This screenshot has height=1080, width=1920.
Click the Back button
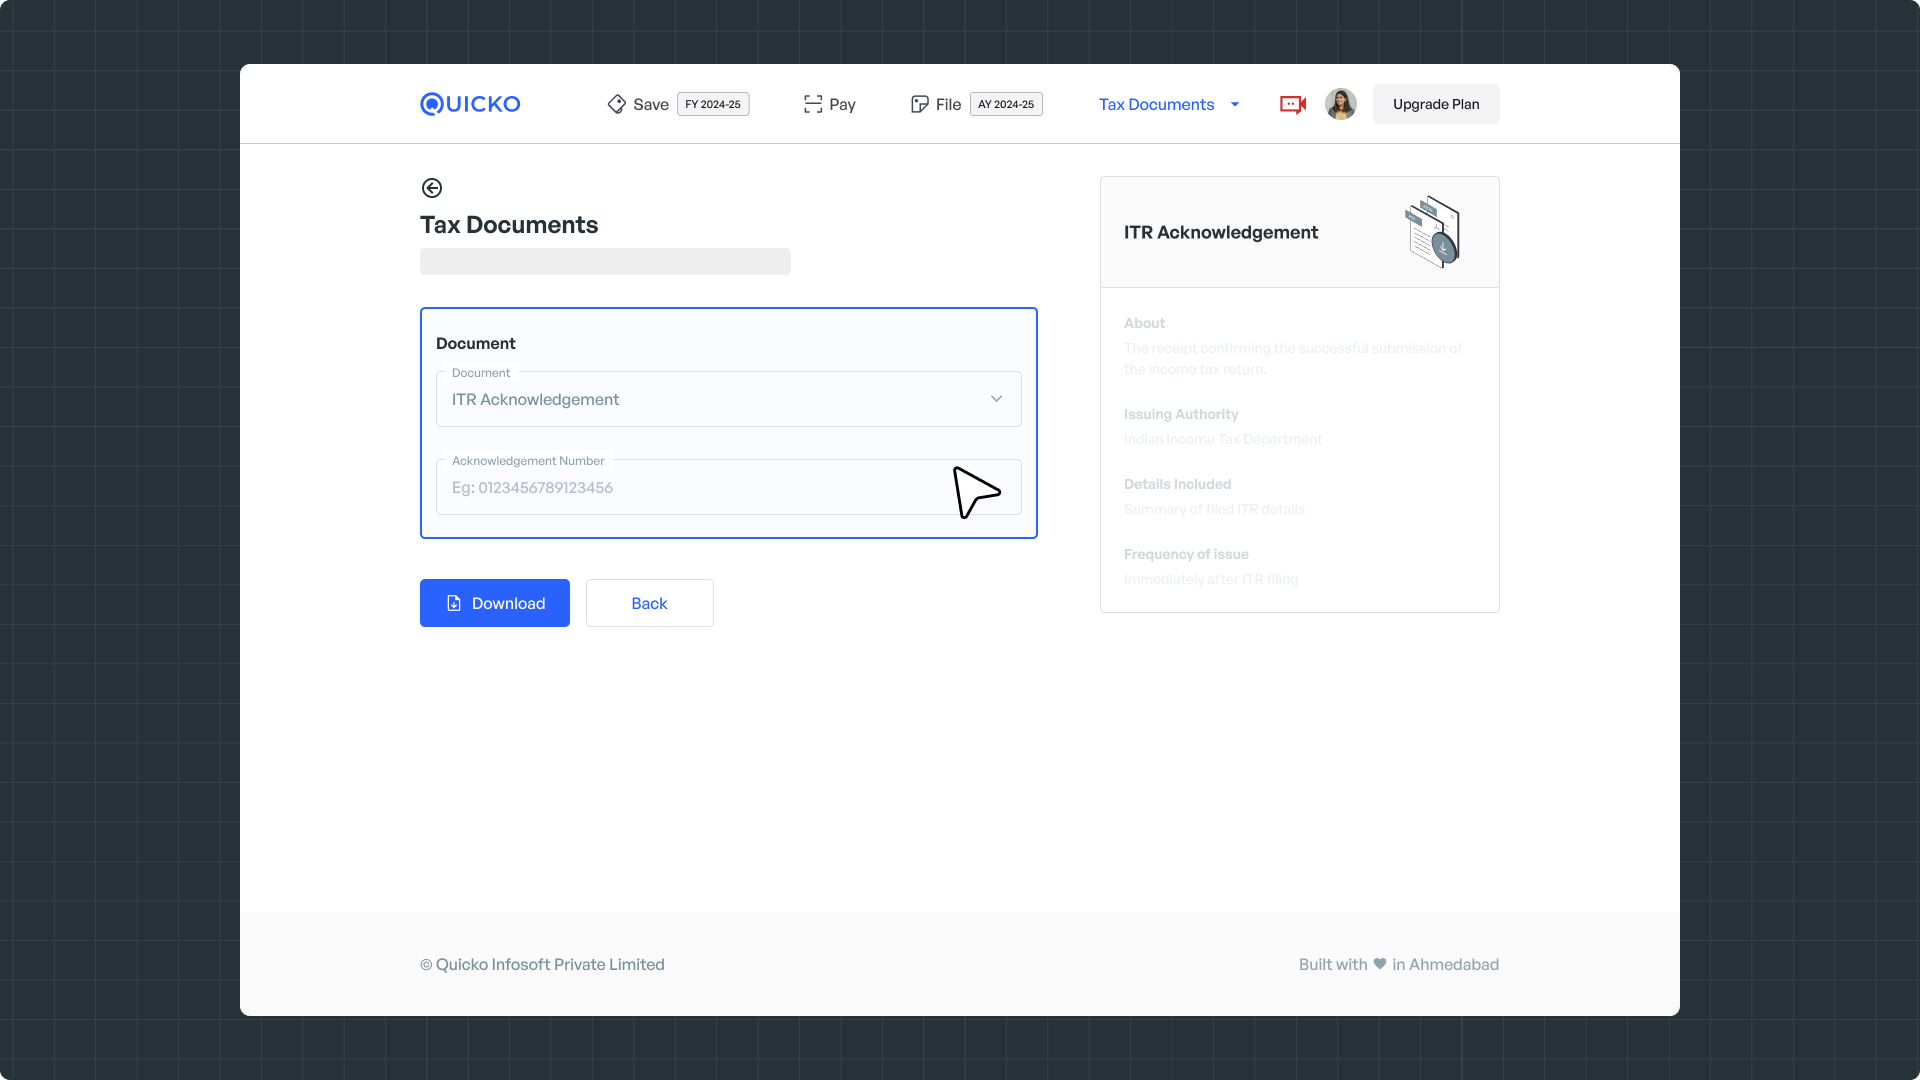[x=649, y=603]
